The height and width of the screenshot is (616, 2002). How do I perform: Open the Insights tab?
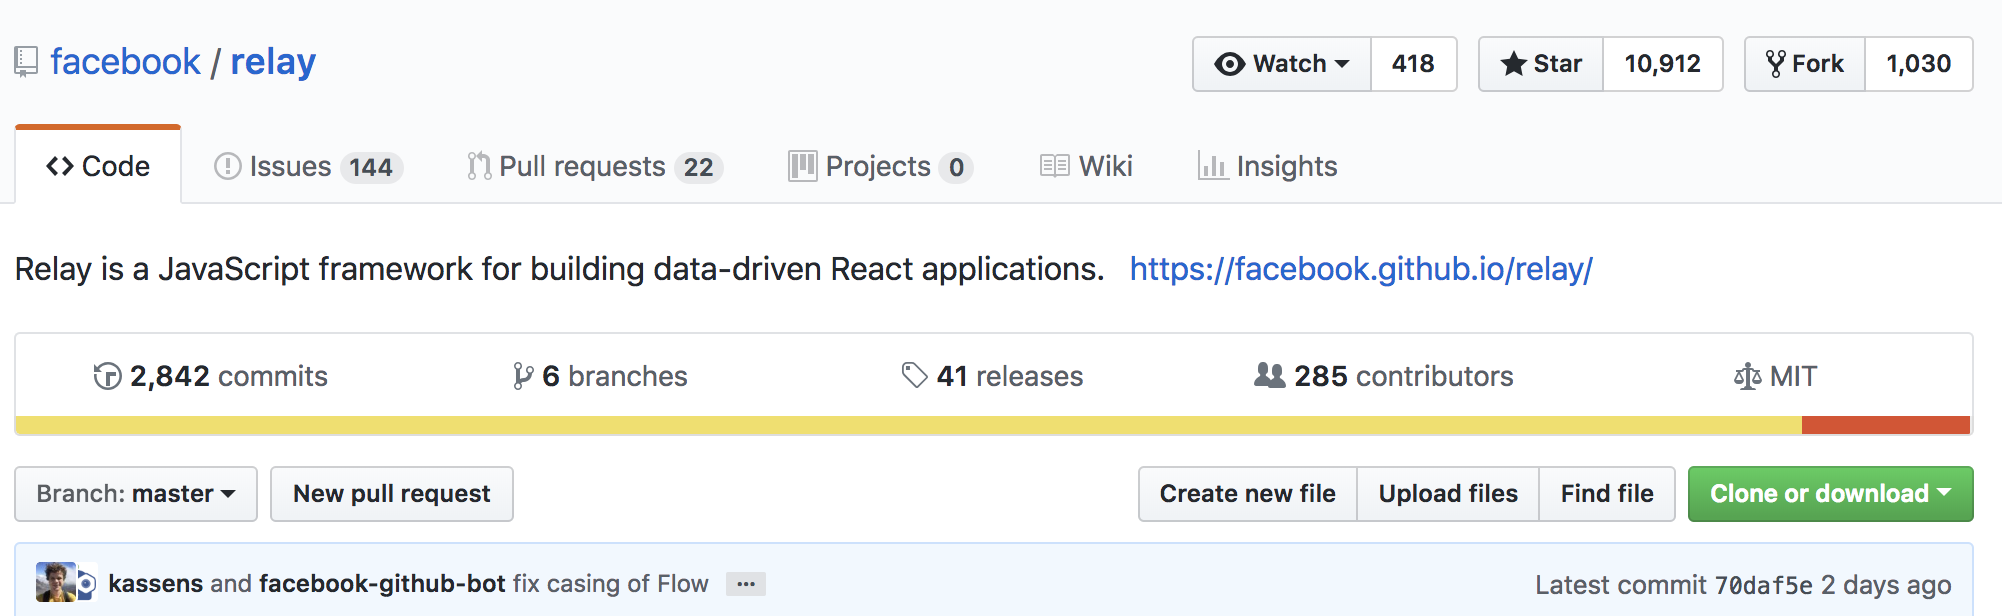click(1267, 166)
